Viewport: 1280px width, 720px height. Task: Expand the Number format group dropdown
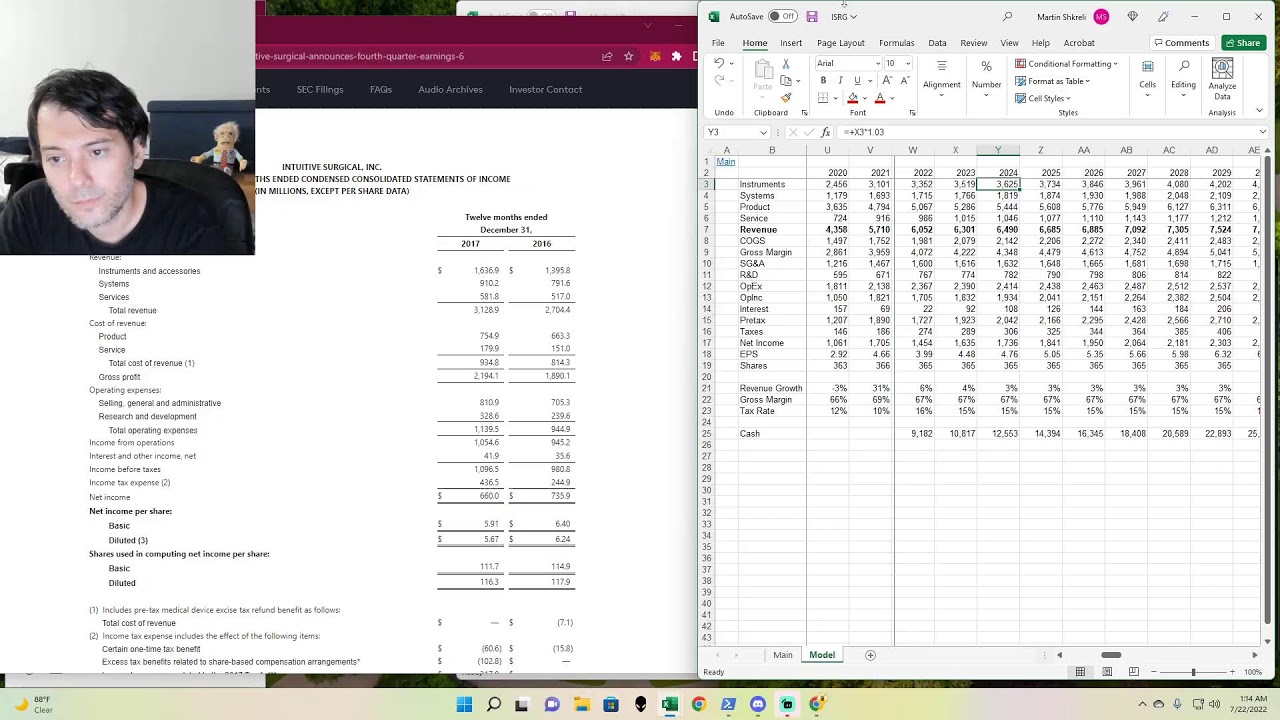coord(986,77)
